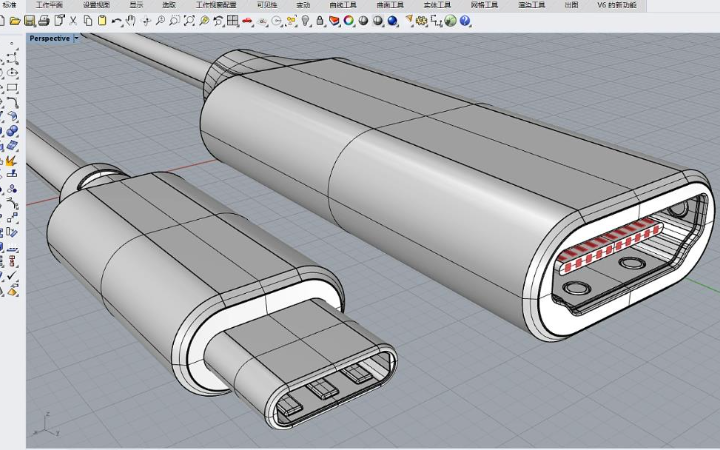Click the Cut scissors icon
Image resolution: width=720 pixels, height=450 pixels.
tap(73, 20)
